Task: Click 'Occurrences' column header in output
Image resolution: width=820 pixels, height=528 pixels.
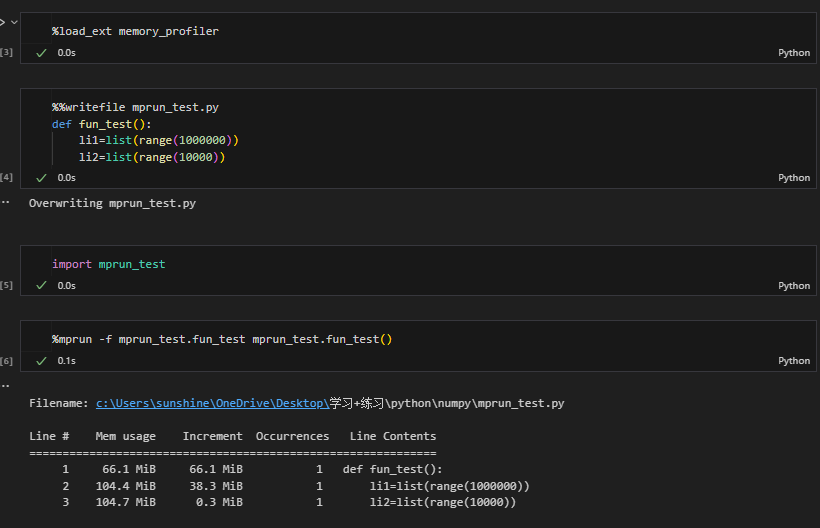Action: tap(292, 436)
